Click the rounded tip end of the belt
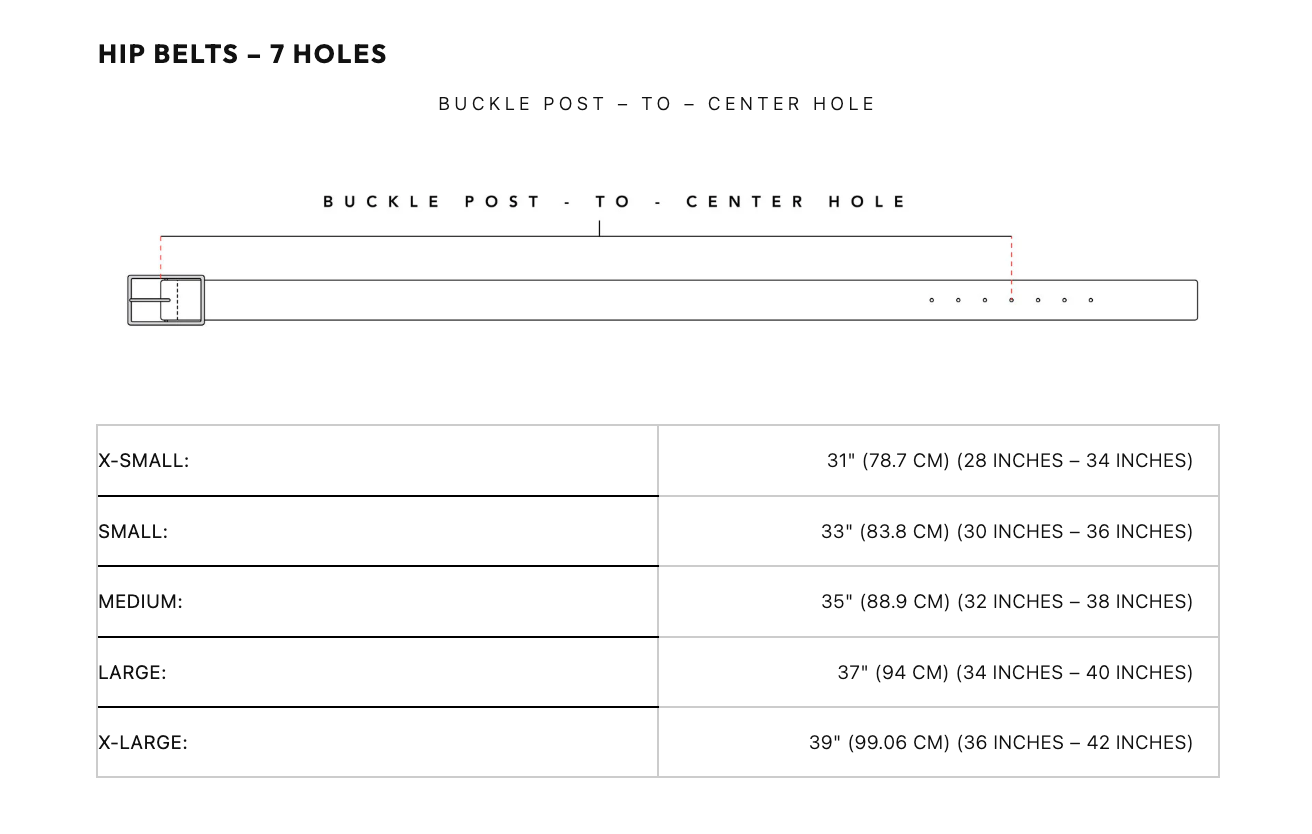Image resolution: width=1312 pixels, height=834 pixels. coord(1194,300)
